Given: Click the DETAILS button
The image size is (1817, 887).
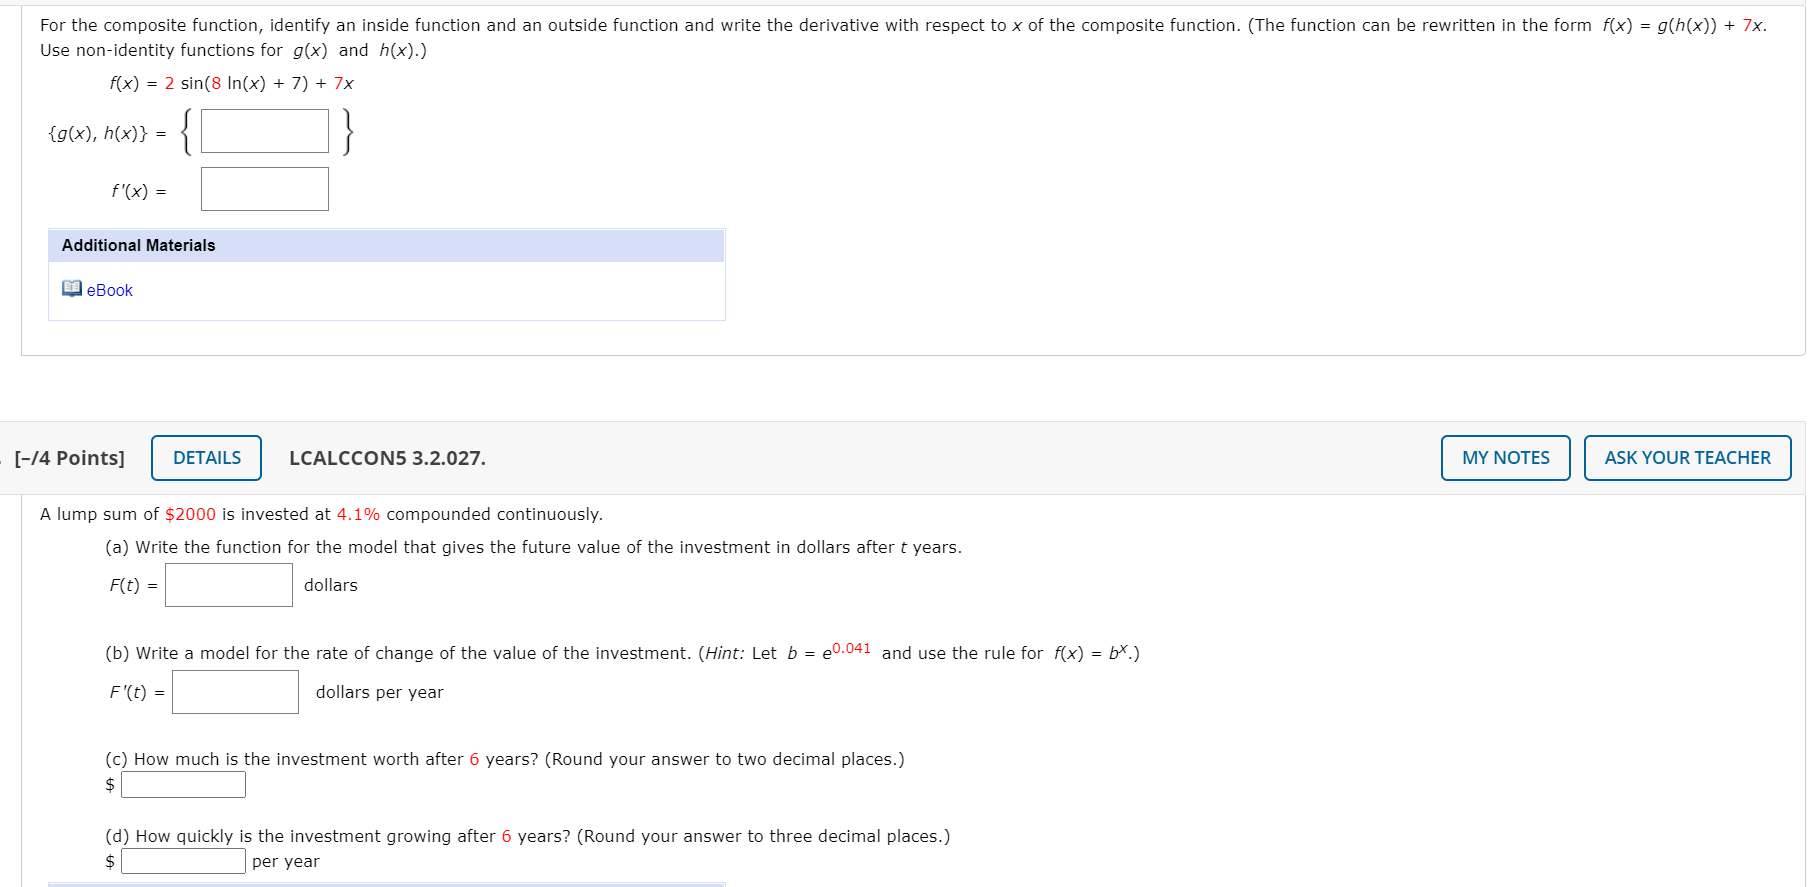Looking at the screenshot, I should [x=206, y=457].
